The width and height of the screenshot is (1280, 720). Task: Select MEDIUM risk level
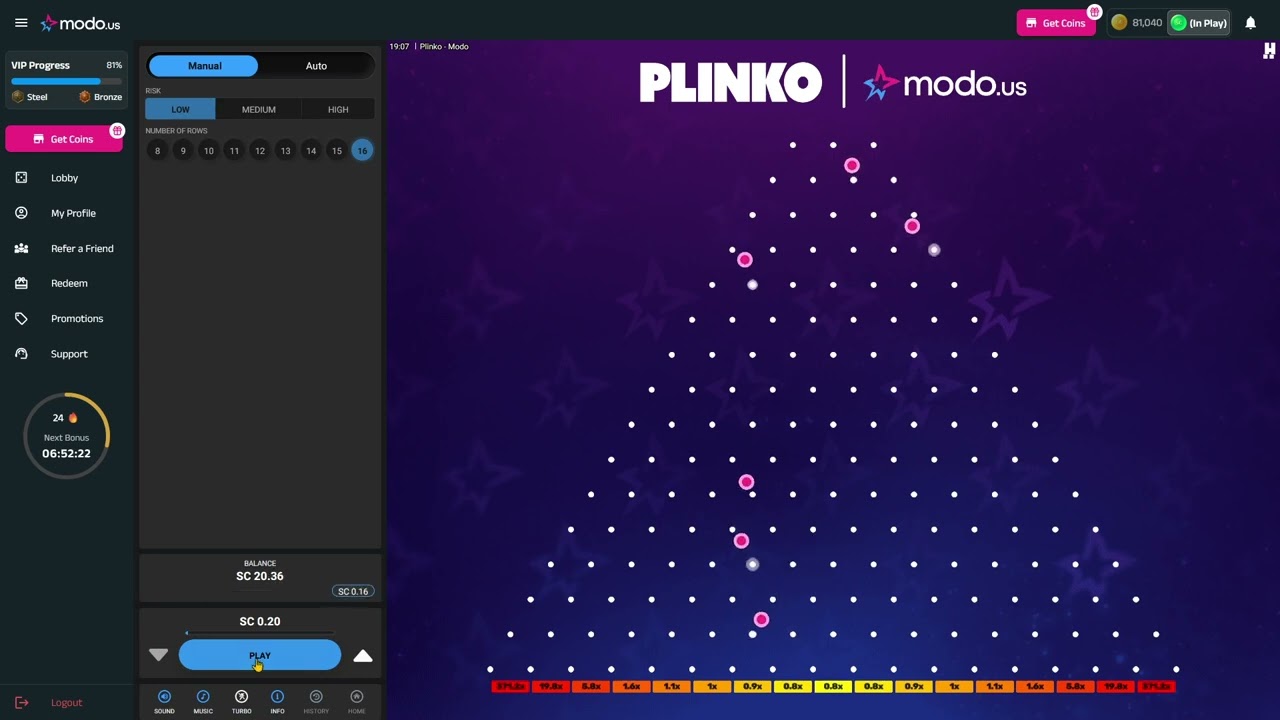(x=258, y=109)
